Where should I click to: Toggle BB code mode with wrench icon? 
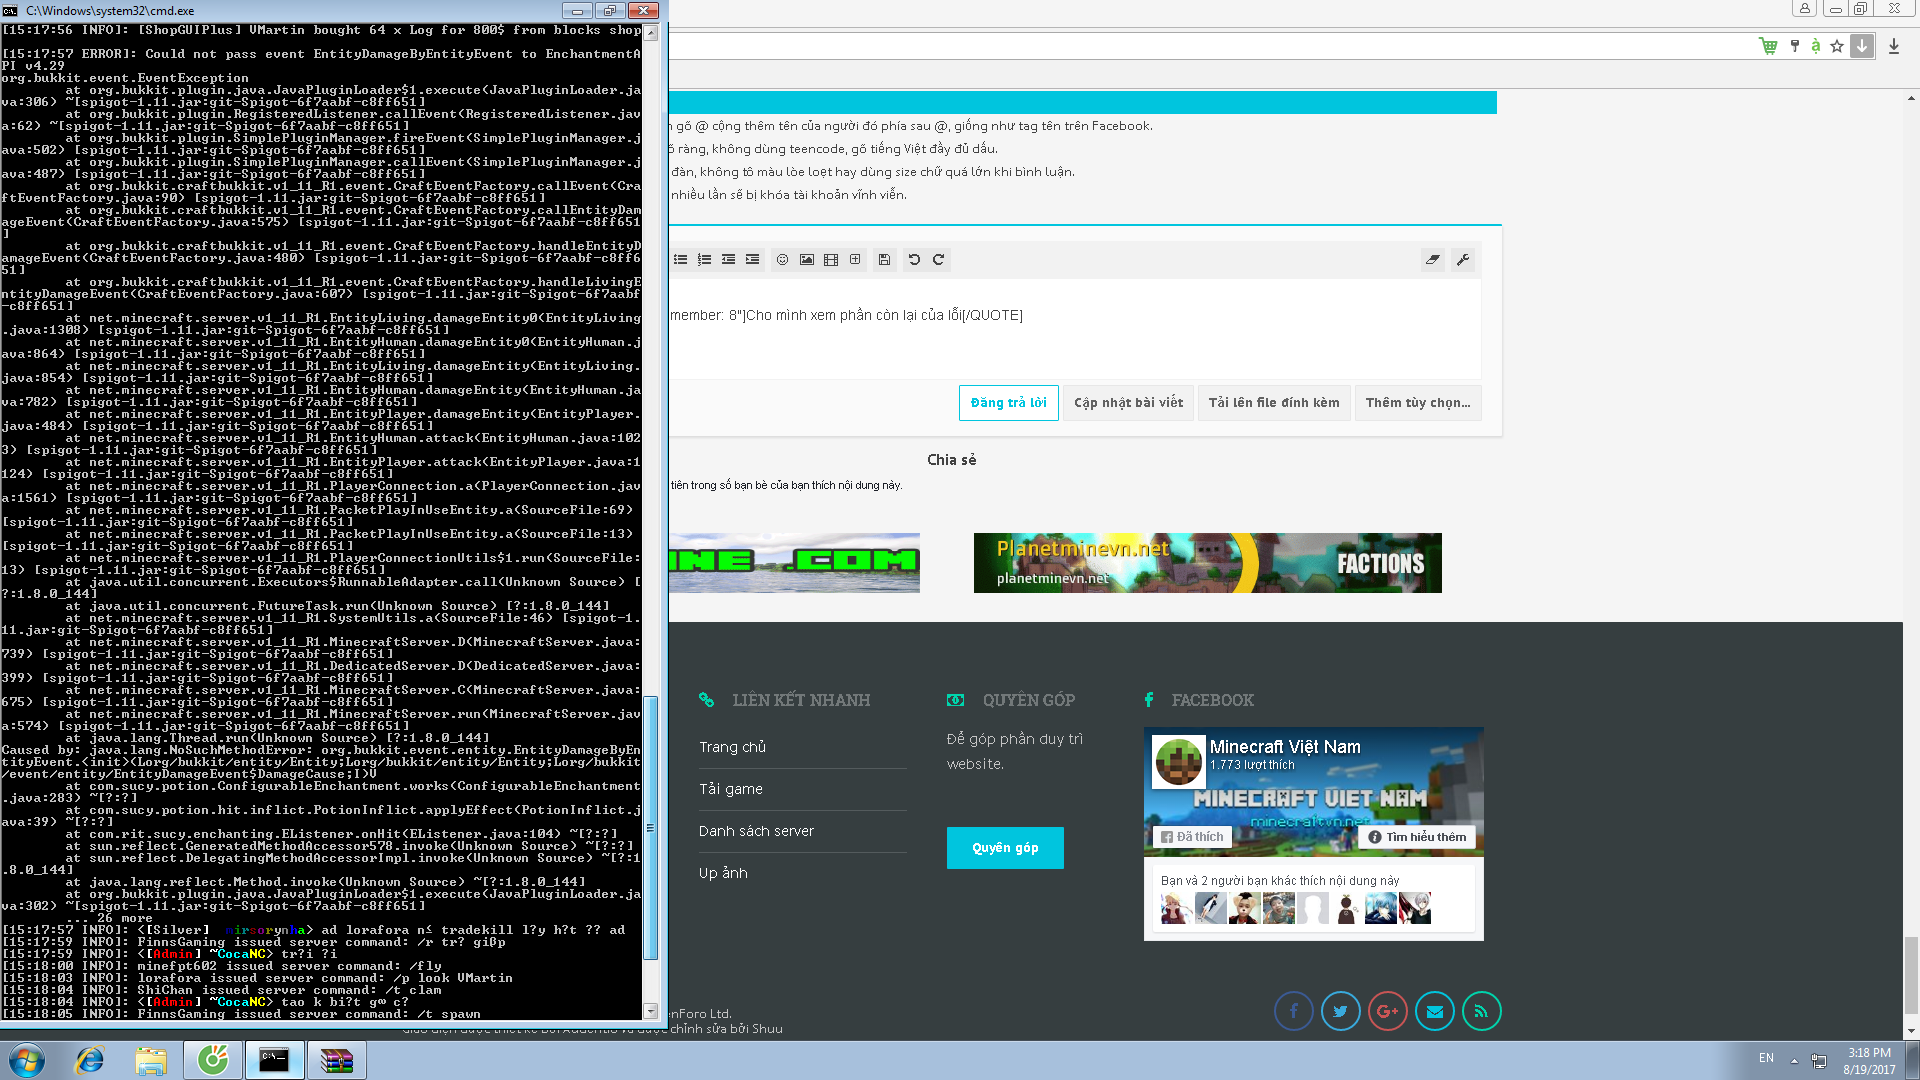(1463, 260)
